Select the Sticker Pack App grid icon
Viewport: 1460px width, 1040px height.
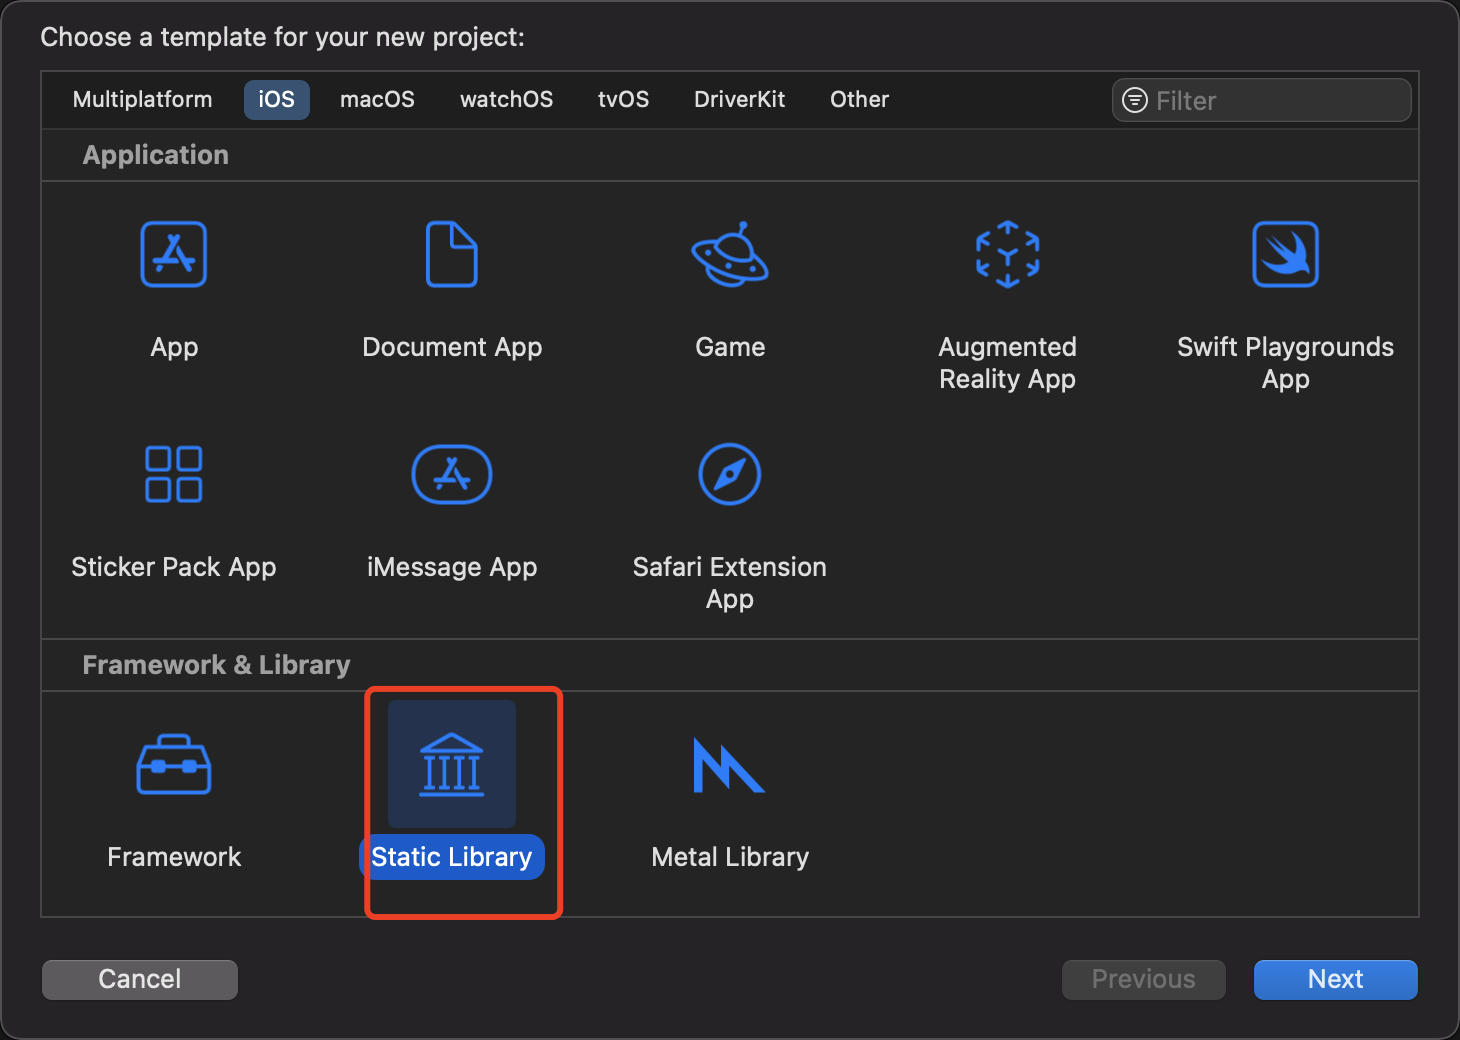pyautogui.click(x=174, y=474)
